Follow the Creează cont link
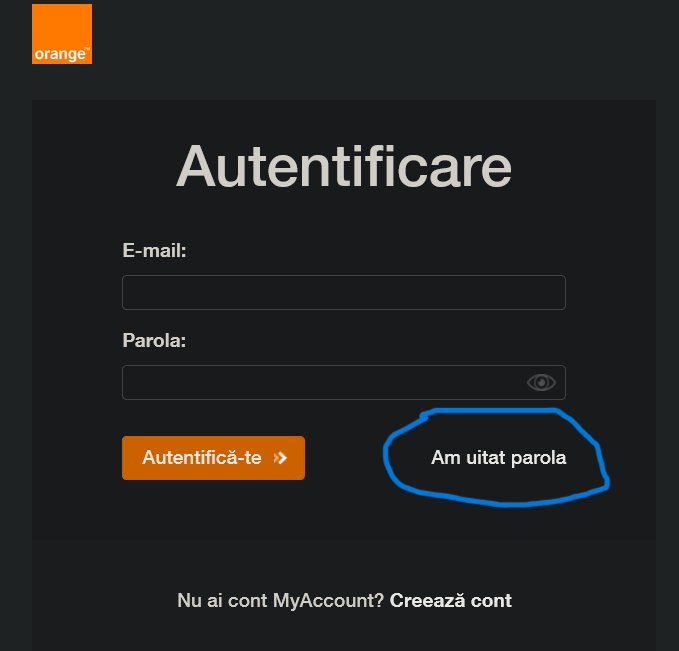 (x=451, y=601)
